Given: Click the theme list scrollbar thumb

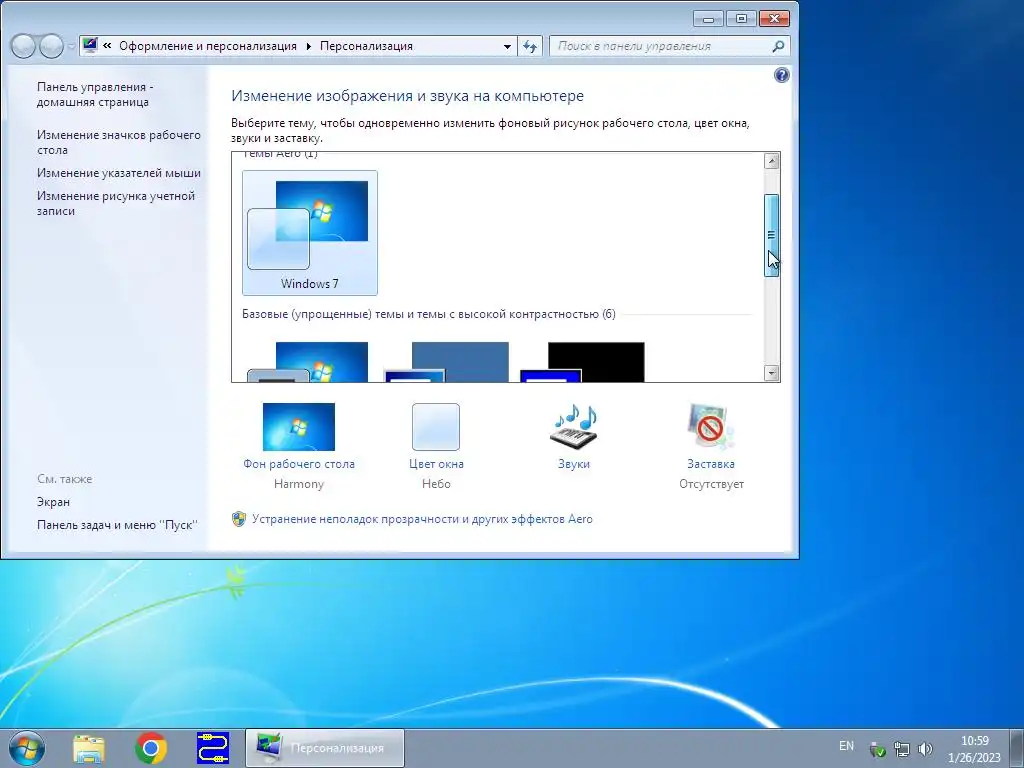Looking at the screenshot, I should click(771, 235).
